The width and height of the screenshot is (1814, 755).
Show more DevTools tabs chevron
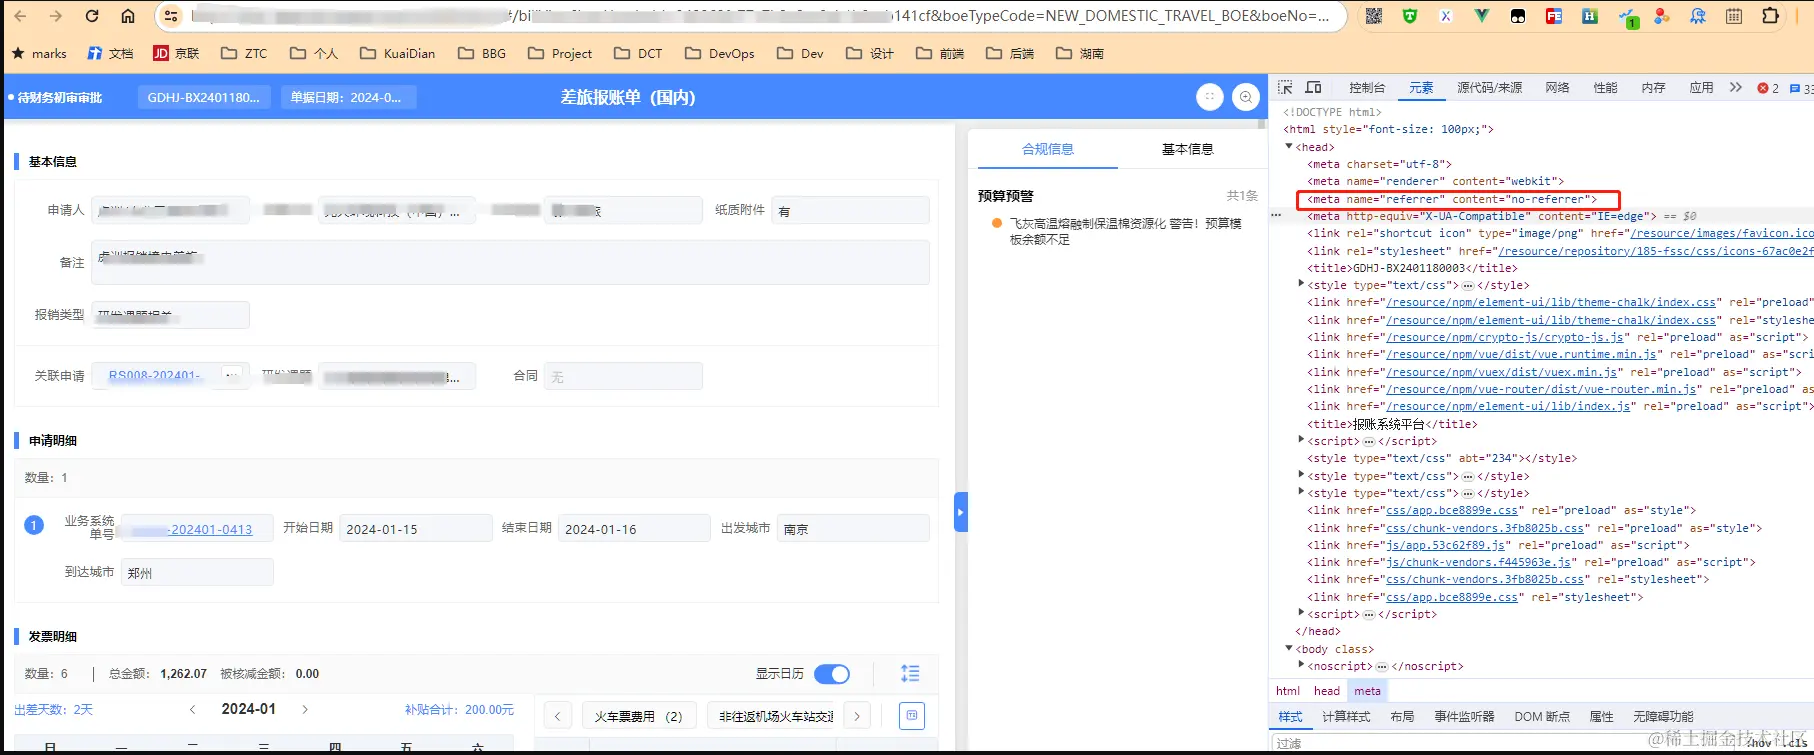(1736, 88)
